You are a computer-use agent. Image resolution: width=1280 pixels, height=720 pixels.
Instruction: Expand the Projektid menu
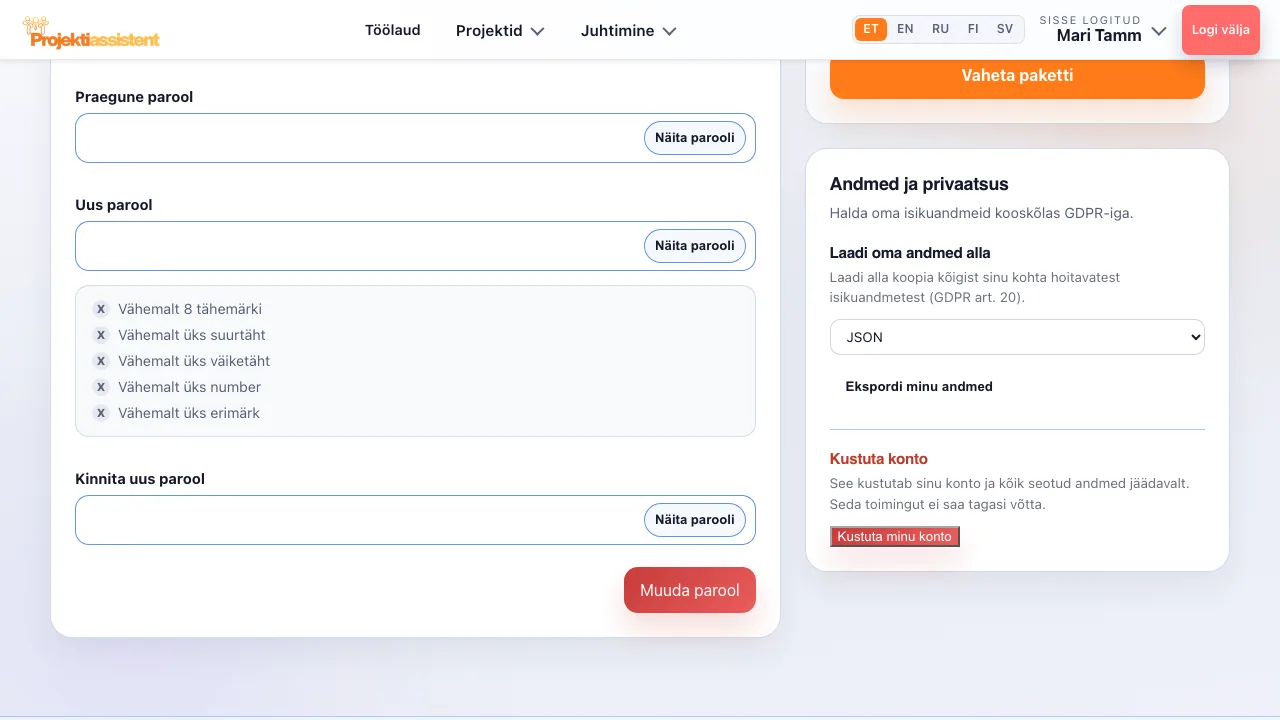pos(500,31)
